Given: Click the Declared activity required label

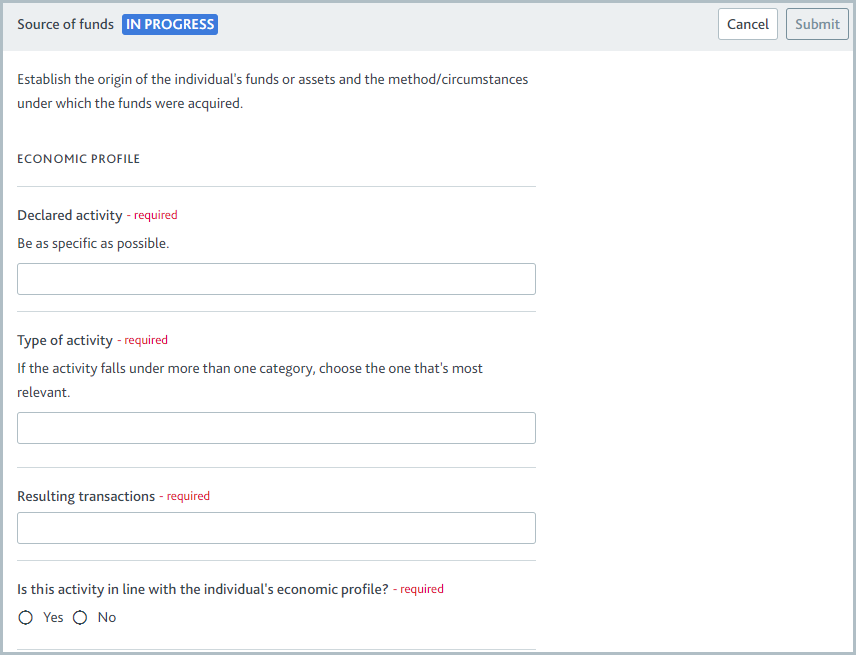Looking at the screenshot, I should pos(70,214).
